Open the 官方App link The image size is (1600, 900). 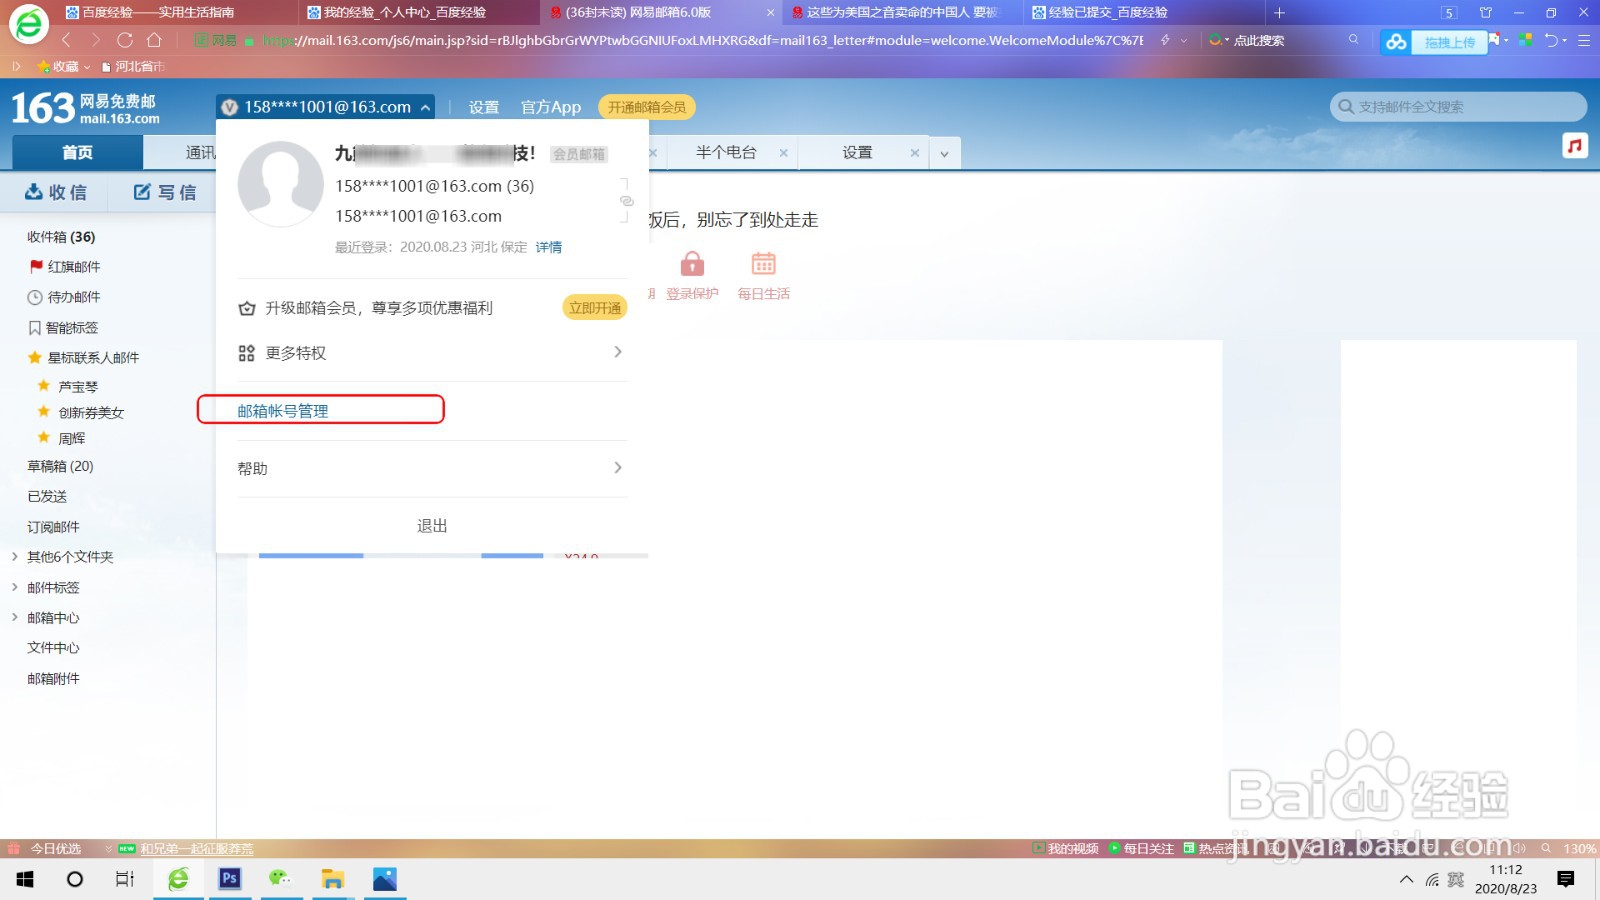pos(551,107)
